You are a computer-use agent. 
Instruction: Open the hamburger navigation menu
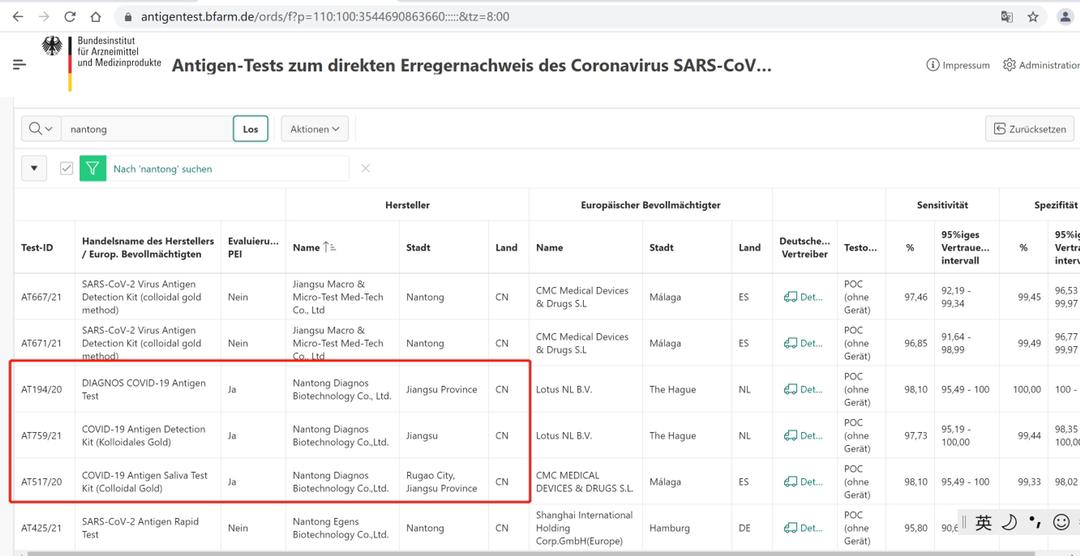19,64
